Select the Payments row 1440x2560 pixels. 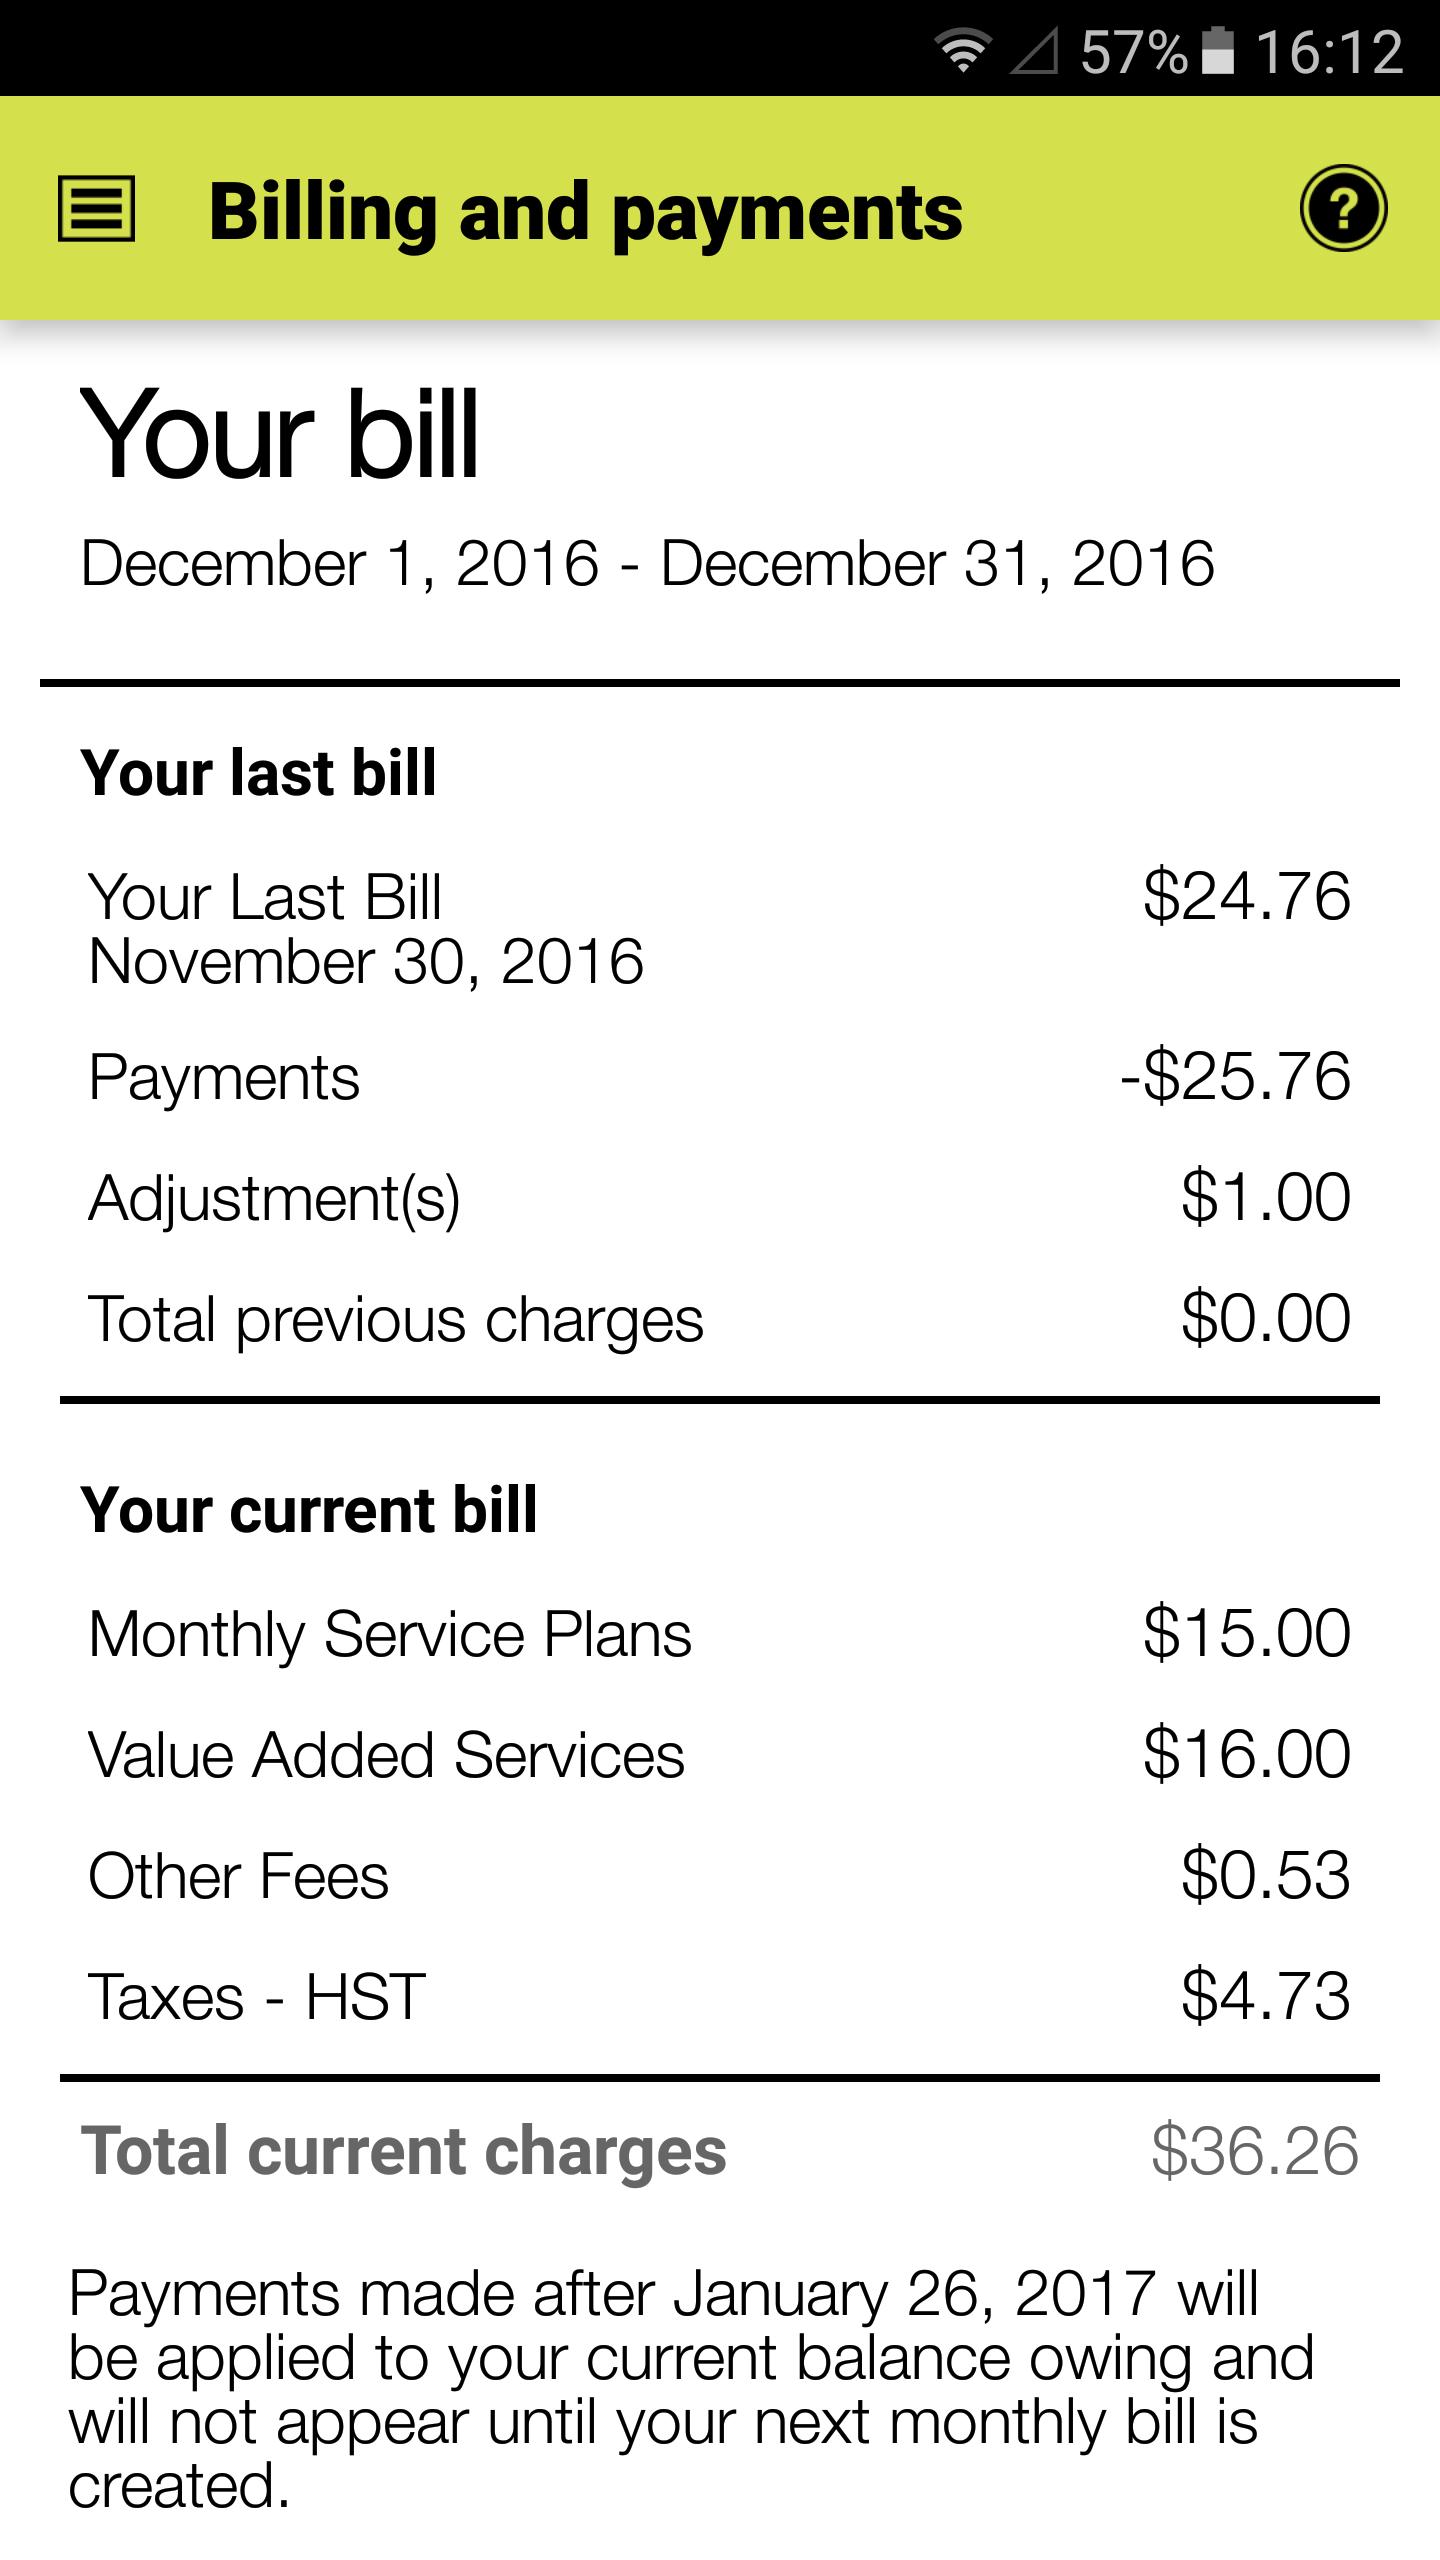tap(719, 1078)
